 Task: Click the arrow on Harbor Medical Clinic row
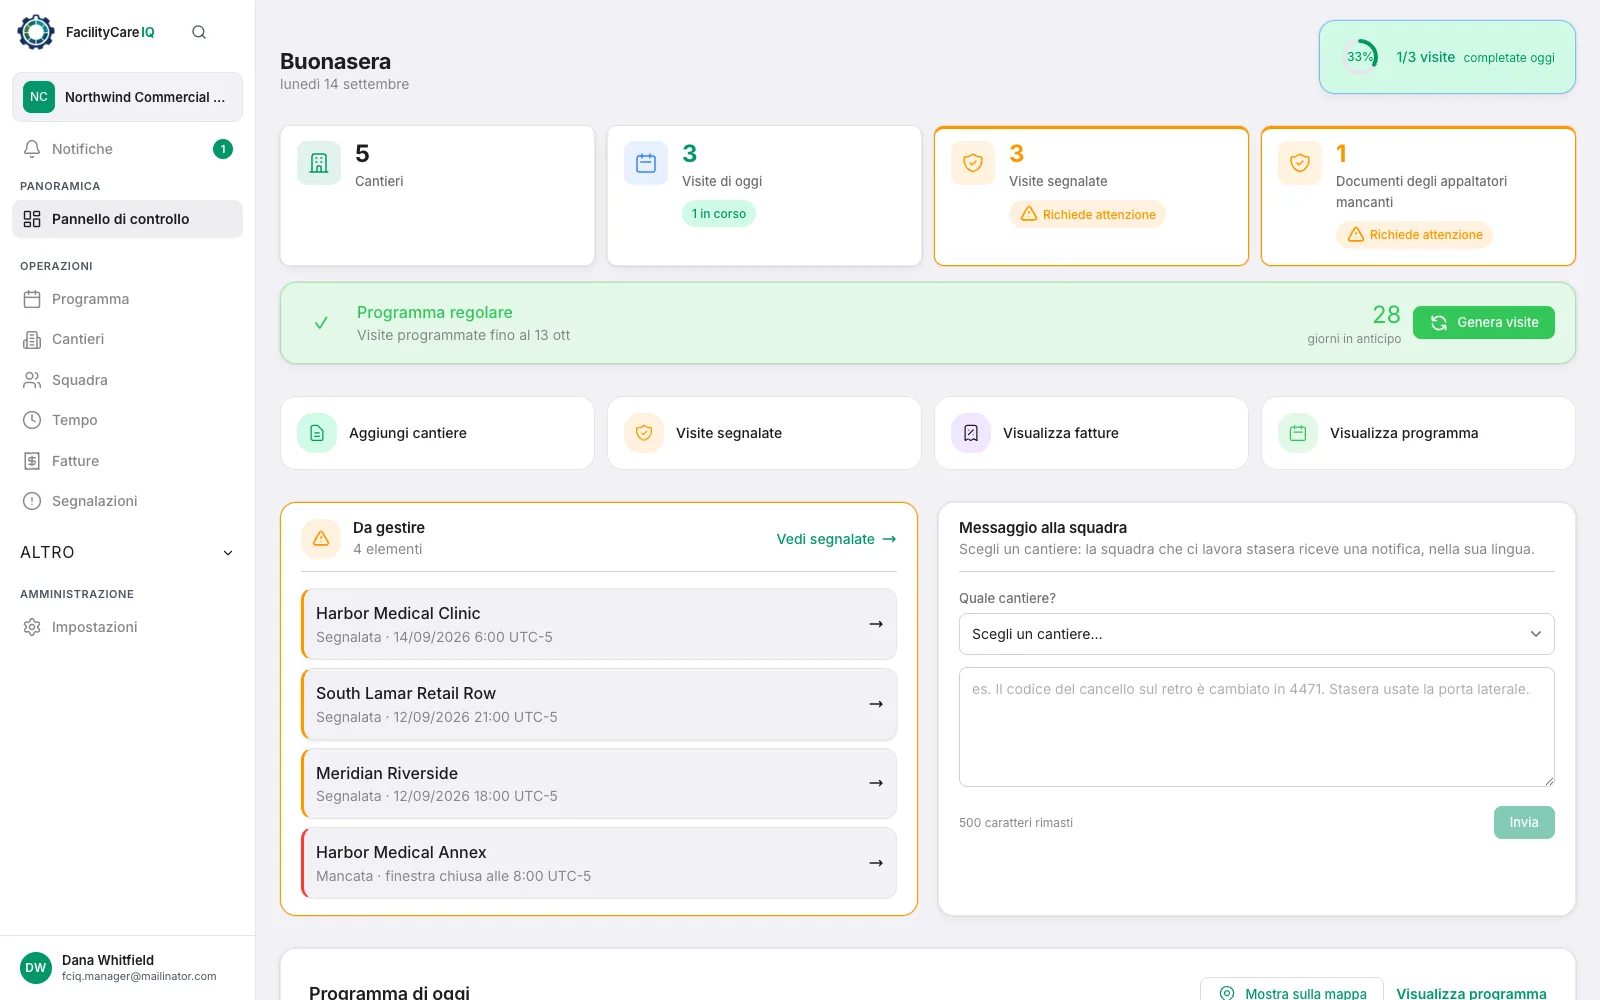[876, 624]
